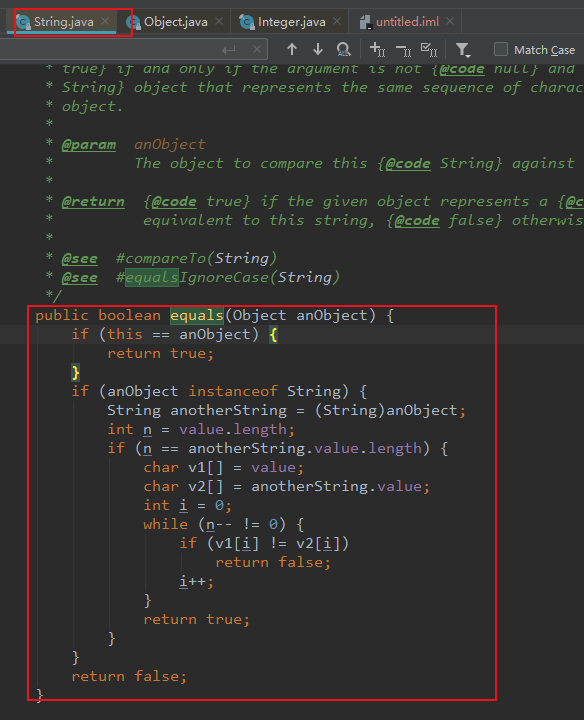Viewport: 584px width, 720px height.
Task: Click the @return javadoc tag
Action: click(93, 202)
